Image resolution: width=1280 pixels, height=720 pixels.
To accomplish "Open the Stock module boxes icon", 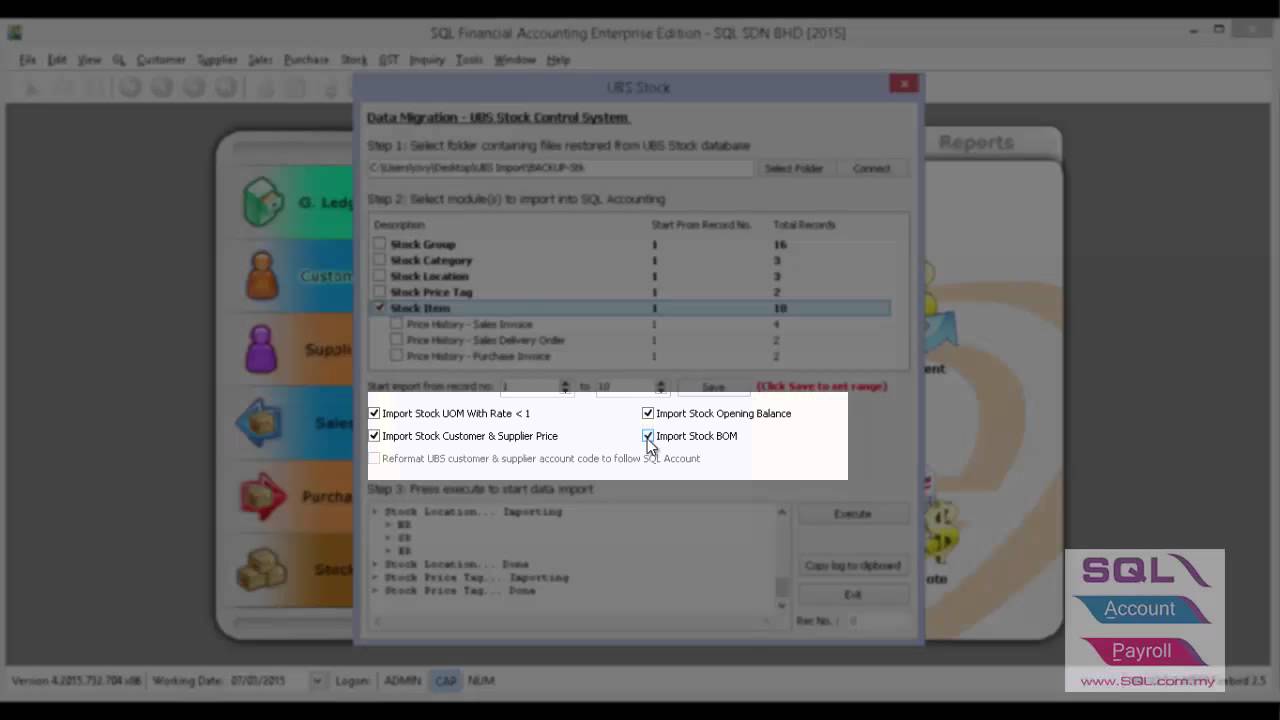I will (x=261, y=569).
